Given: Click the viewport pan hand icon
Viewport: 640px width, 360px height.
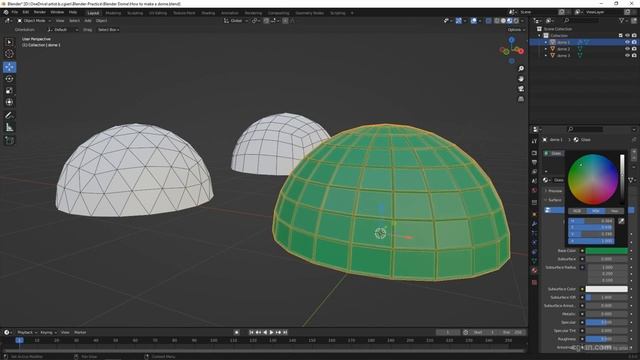Looking at the screenshot, I should pos(521,79).
